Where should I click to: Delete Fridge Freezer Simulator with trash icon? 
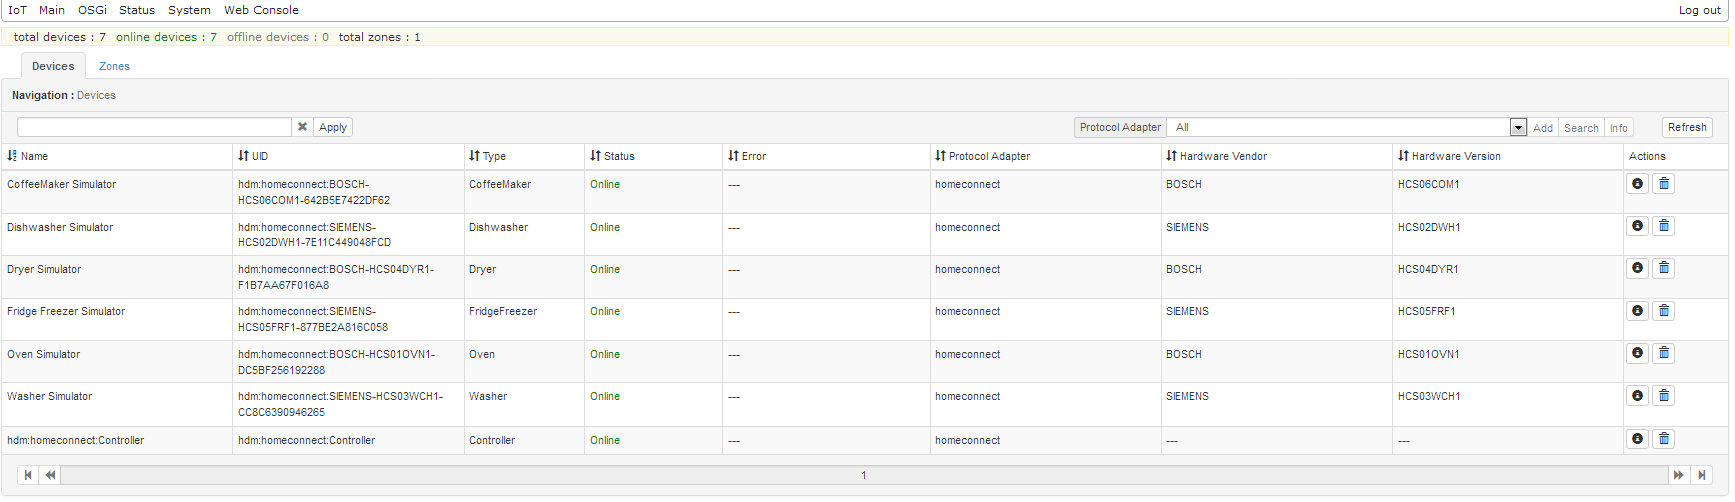[1664, 311]
